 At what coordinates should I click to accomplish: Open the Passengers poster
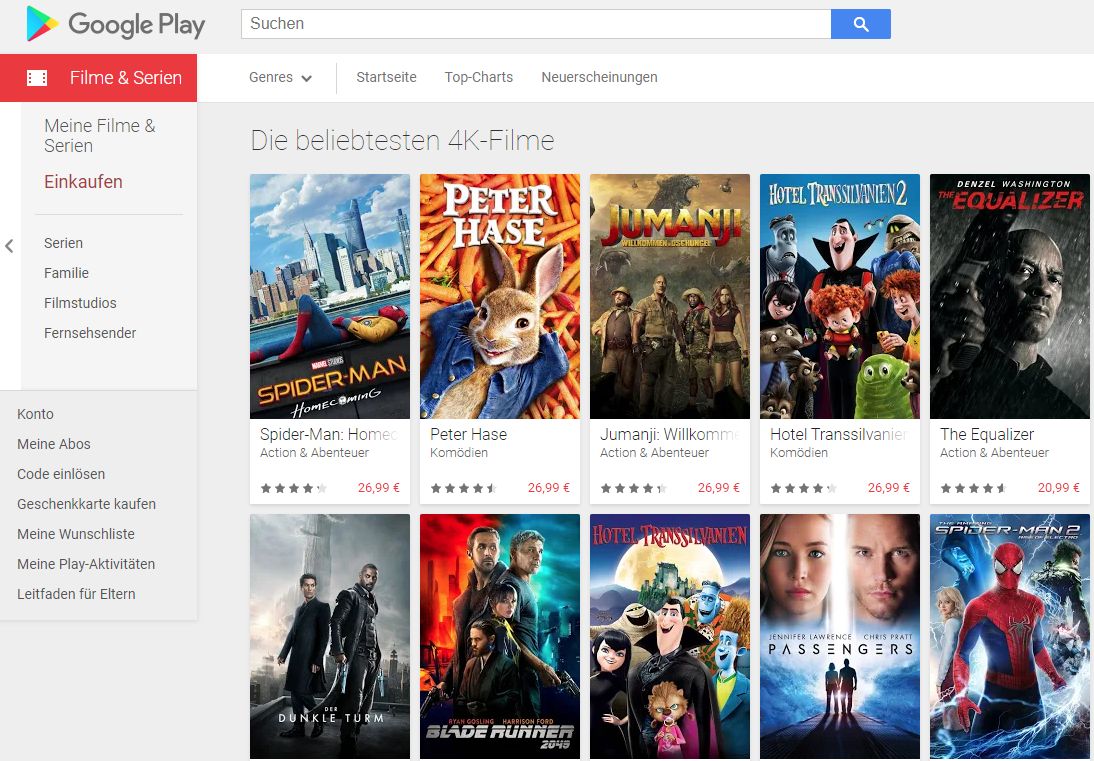840,636
